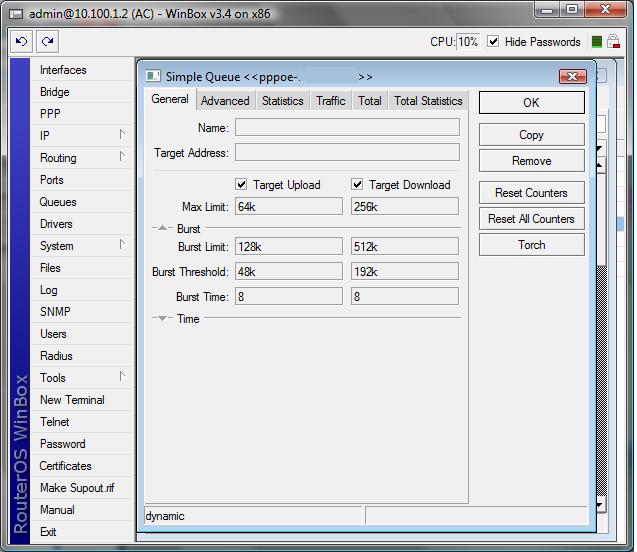Click the Redo arrow toolbar icon
The width and height of the screenshot is (637, 552).
(48, 41)
